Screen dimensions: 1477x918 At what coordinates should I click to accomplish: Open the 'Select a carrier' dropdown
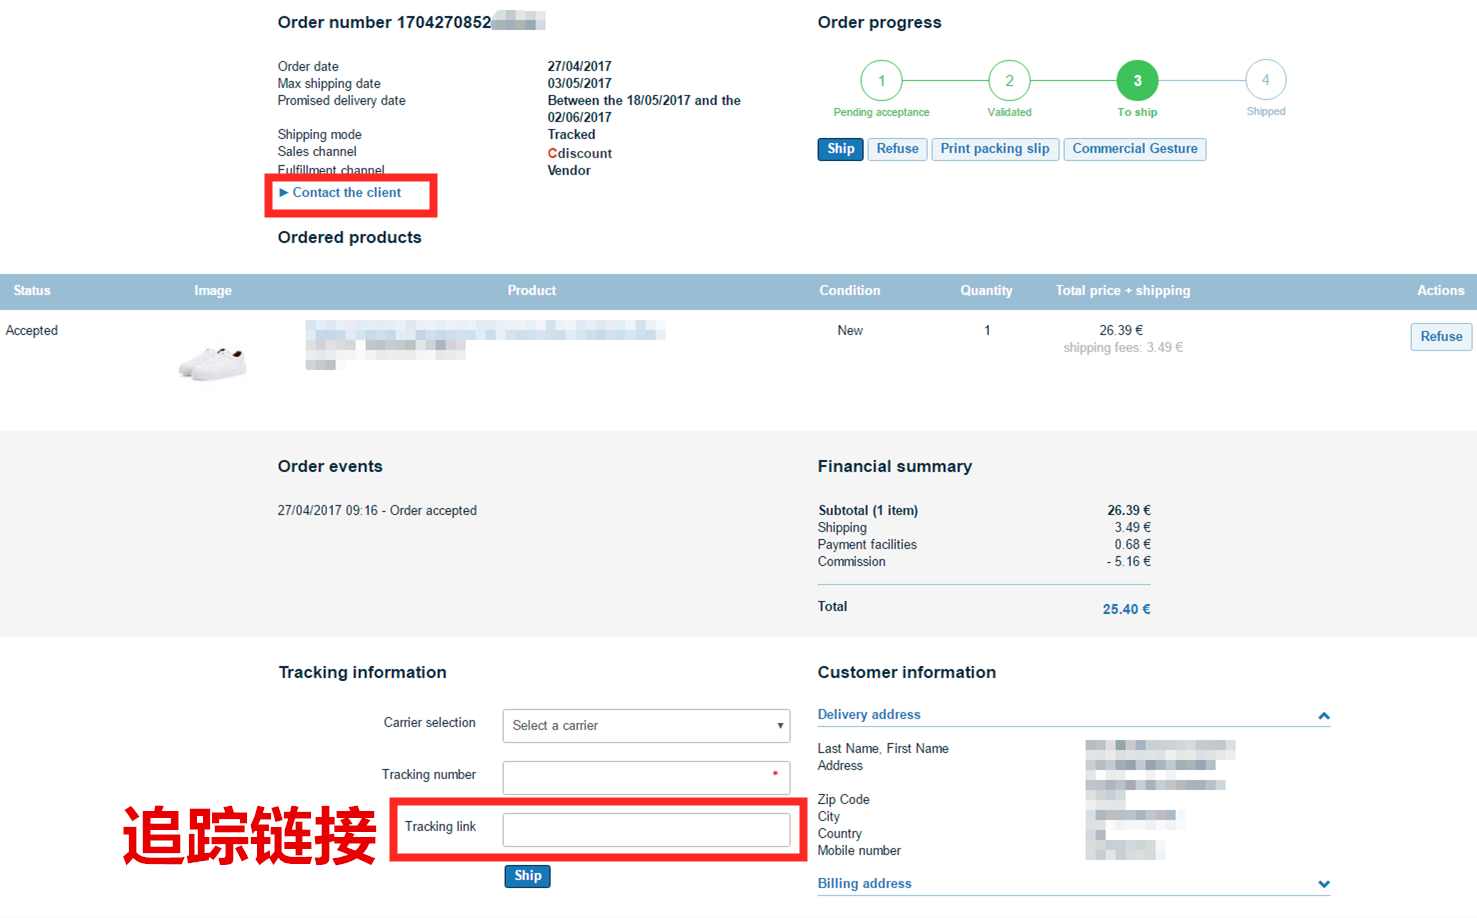pos(645,725)
